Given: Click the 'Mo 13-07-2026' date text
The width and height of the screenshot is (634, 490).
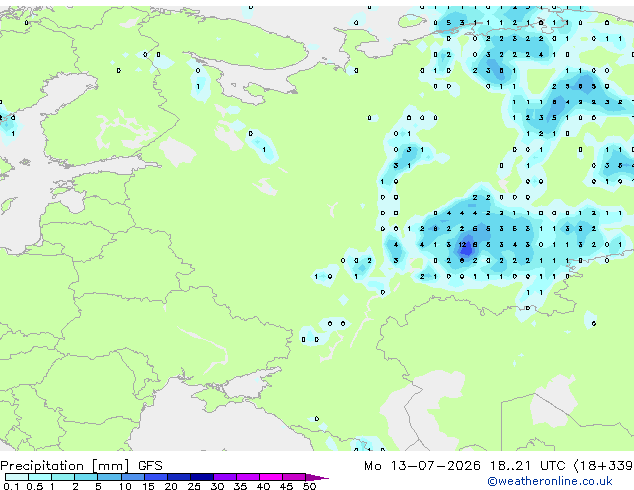Looking at the screenshot, I should tap(422, 466).
